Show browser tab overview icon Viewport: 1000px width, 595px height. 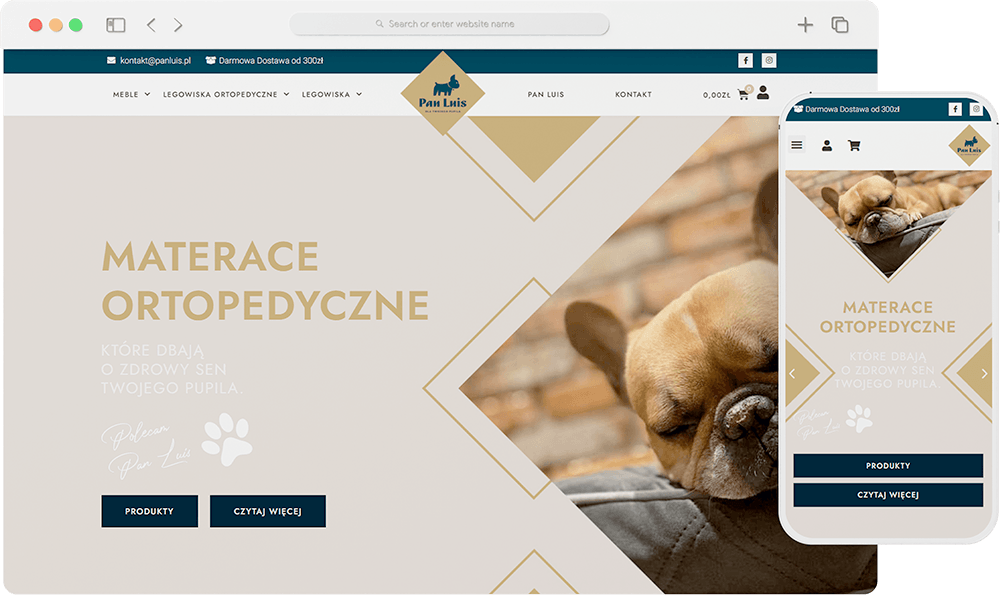point(840,25)
